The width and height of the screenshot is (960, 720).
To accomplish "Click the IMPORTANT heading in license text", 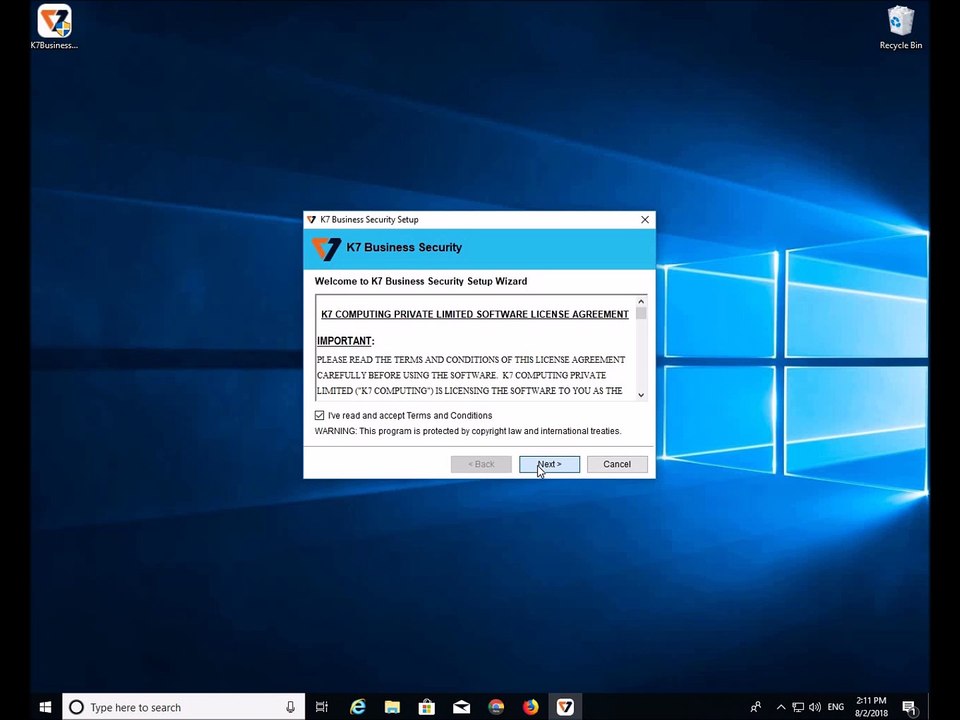I will click(x=345, y=341).
